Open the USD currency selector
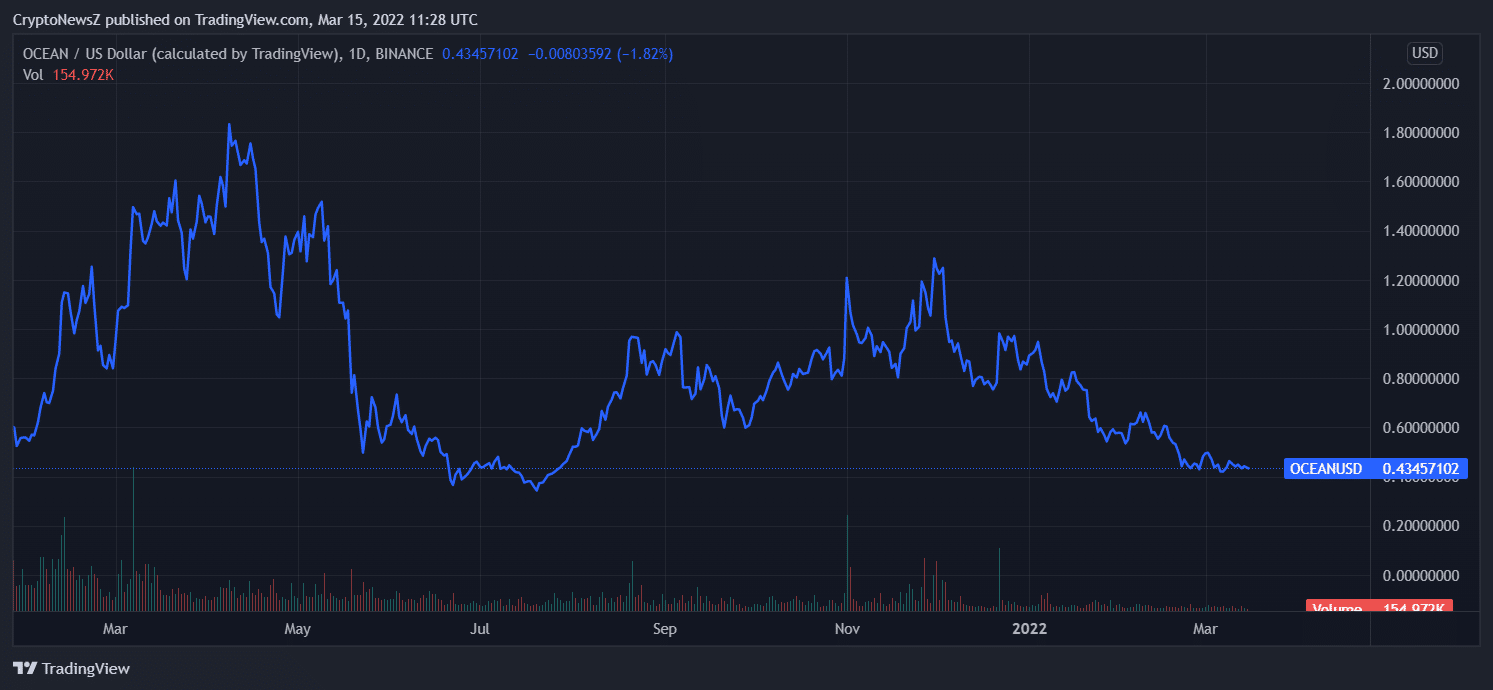This screenshot has height=690, width=1493. click(1424, 53)
